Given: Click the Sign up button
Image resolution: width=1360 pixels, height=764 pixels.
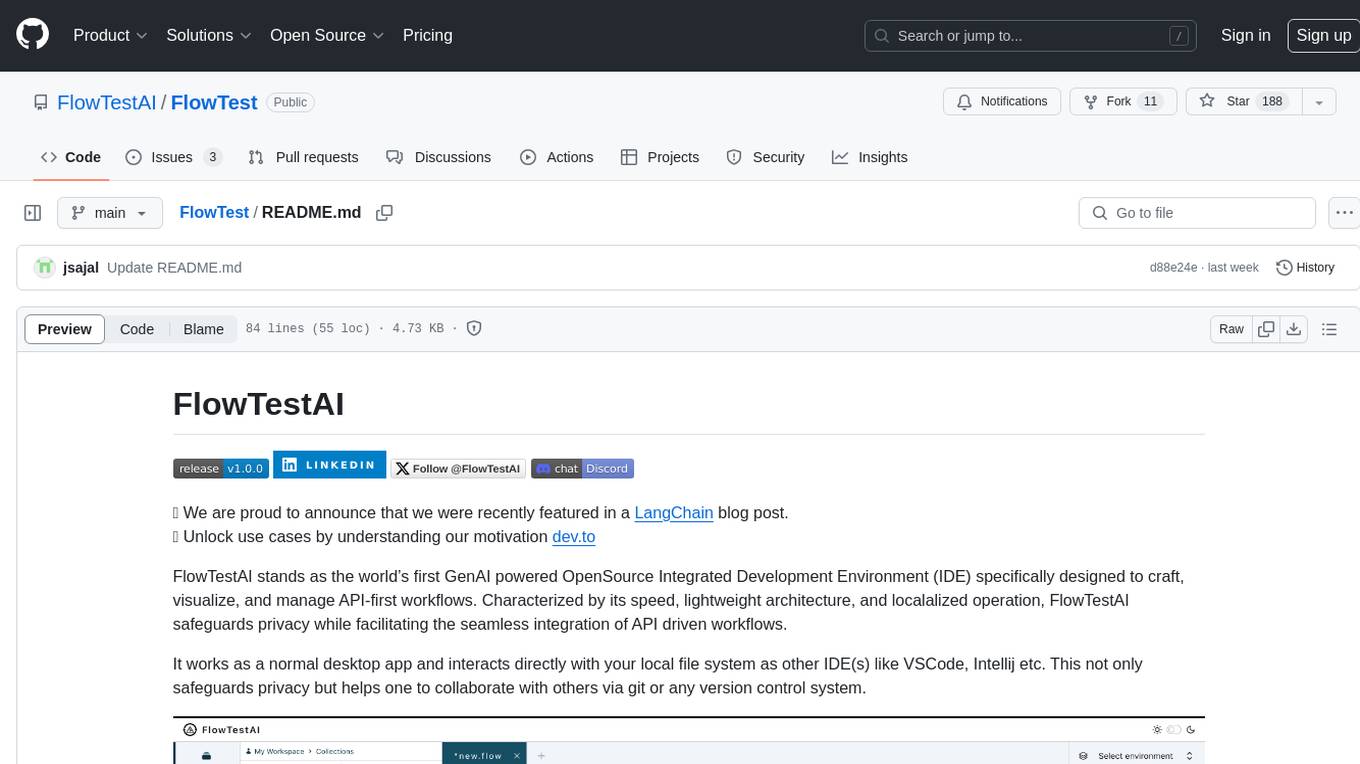Looking at the screenshot, I should pos(1323,35).
